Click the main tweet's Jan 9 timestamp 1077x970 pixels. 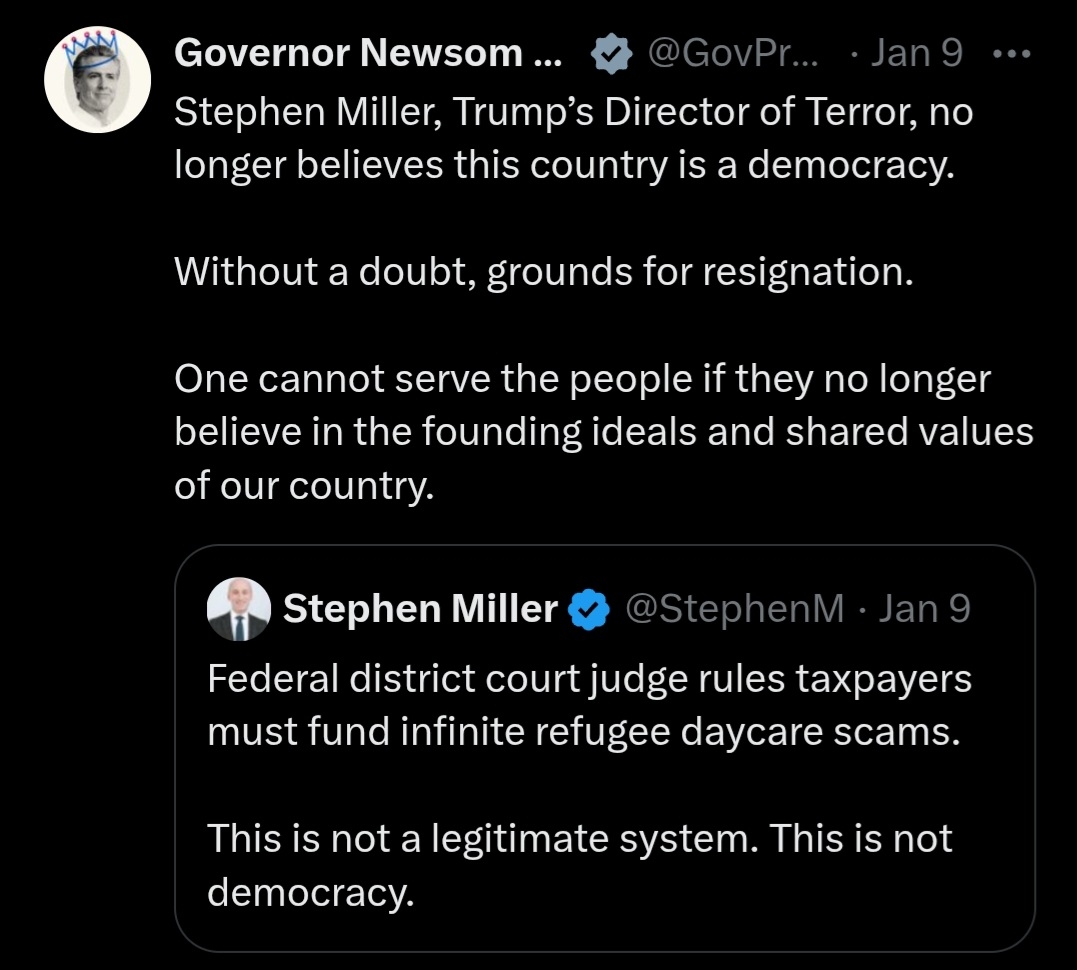[916, 53]
